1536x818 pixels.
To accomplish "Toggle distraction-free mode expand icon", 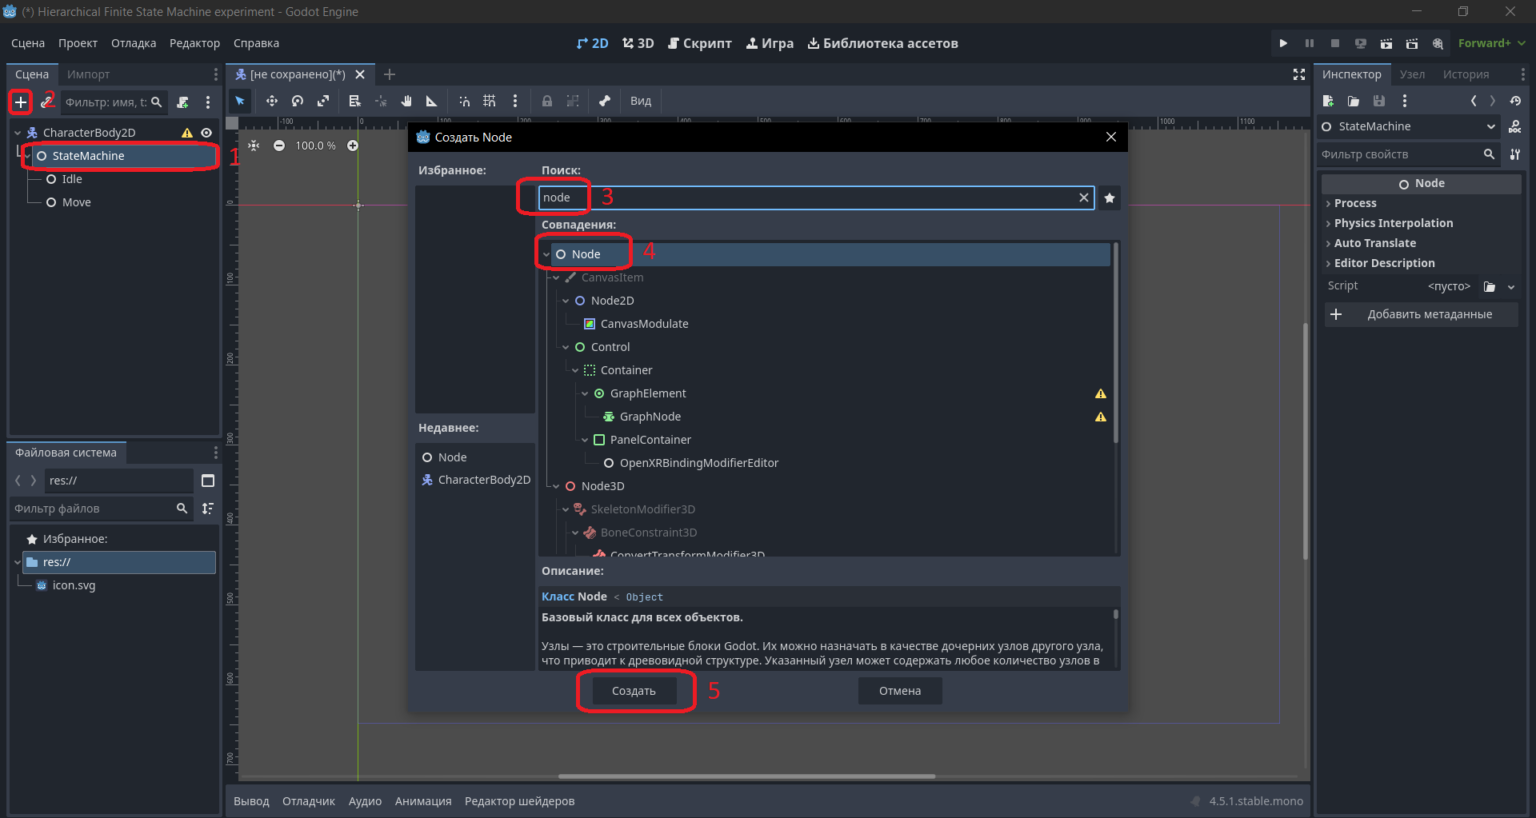I will [x=1299, y=74].
